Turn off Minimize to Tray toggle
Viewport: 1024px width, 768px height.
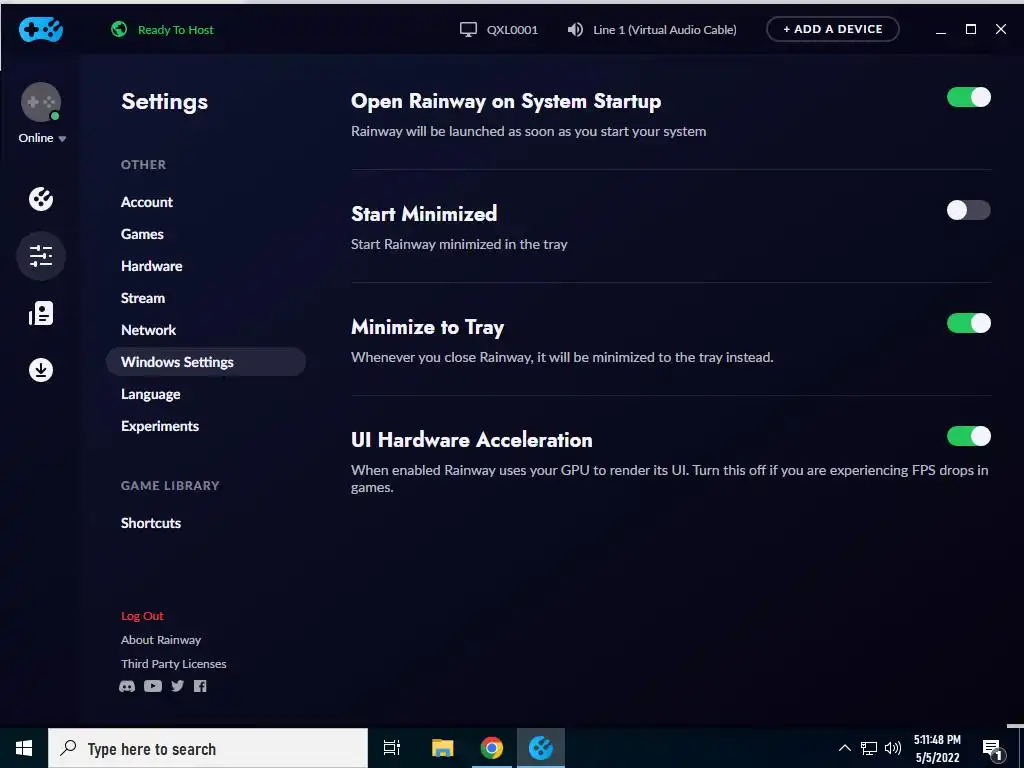click(x=969, y=323)
